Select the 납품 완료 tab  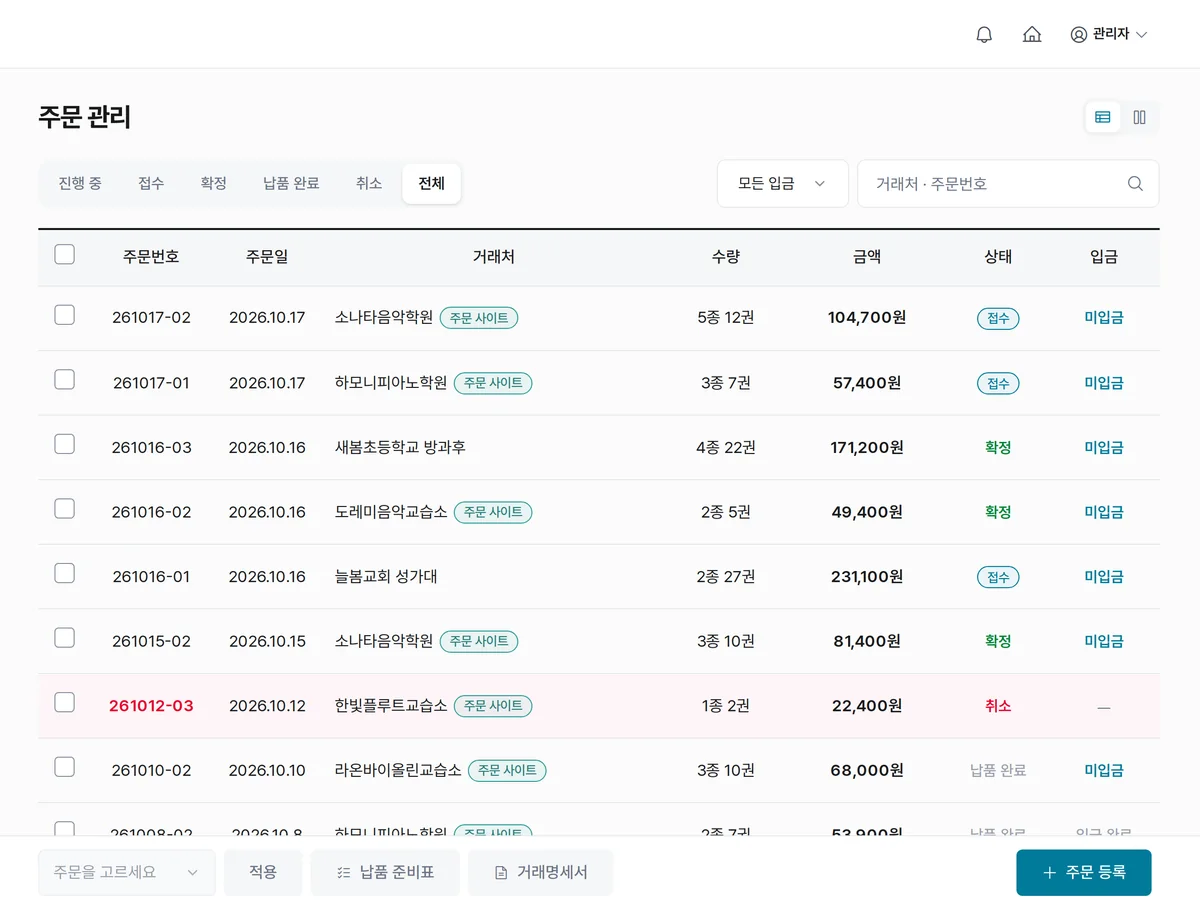291,183
